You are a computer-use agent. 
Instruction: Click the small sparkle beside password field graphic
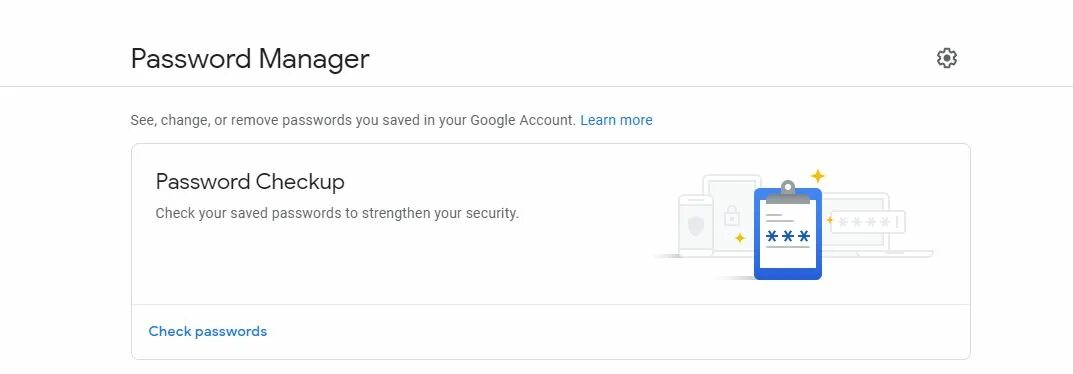pyautogui.click(x=829, y=220)
